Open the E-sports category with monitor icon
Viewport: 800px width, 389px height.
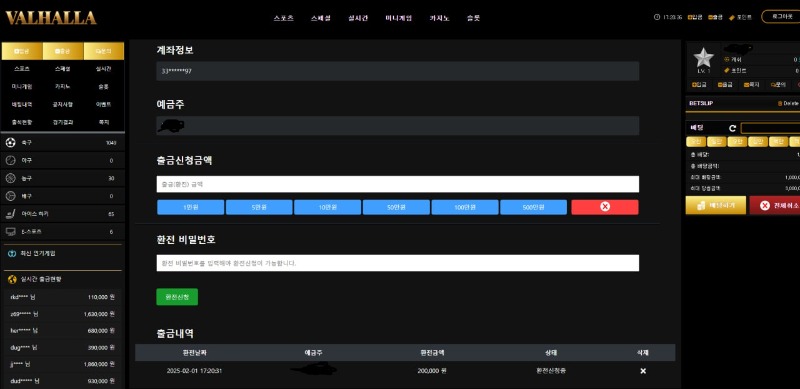[x=63, y=232]
